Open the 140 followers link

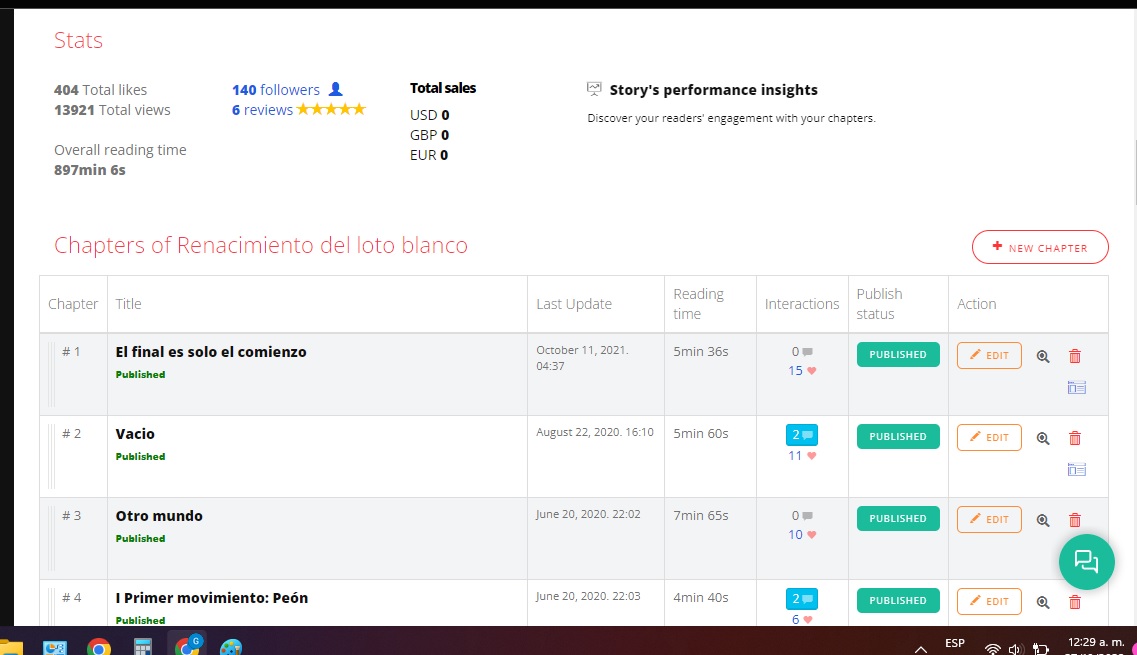(276, 90)
